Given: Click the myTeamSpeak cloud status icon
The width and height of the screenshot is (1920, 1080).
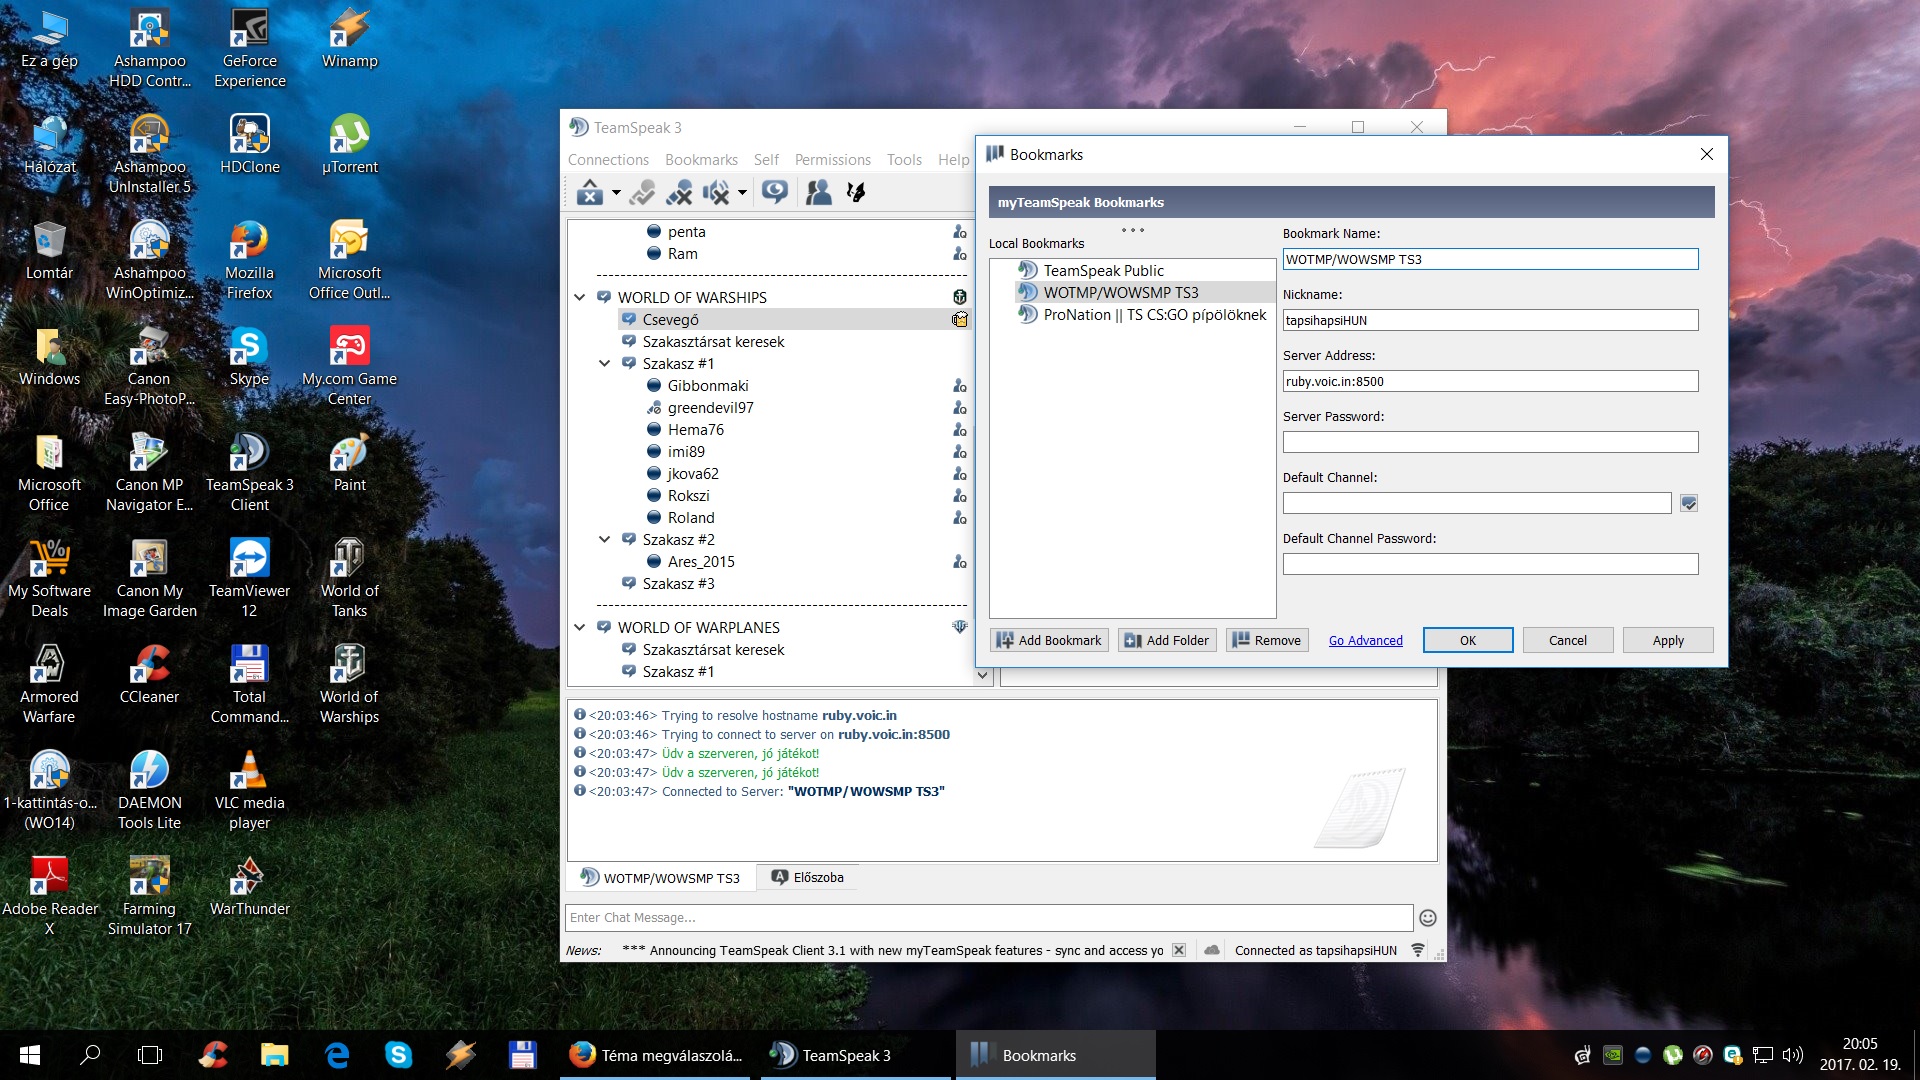Looking at the screenshot, I should coord(1212,950).
